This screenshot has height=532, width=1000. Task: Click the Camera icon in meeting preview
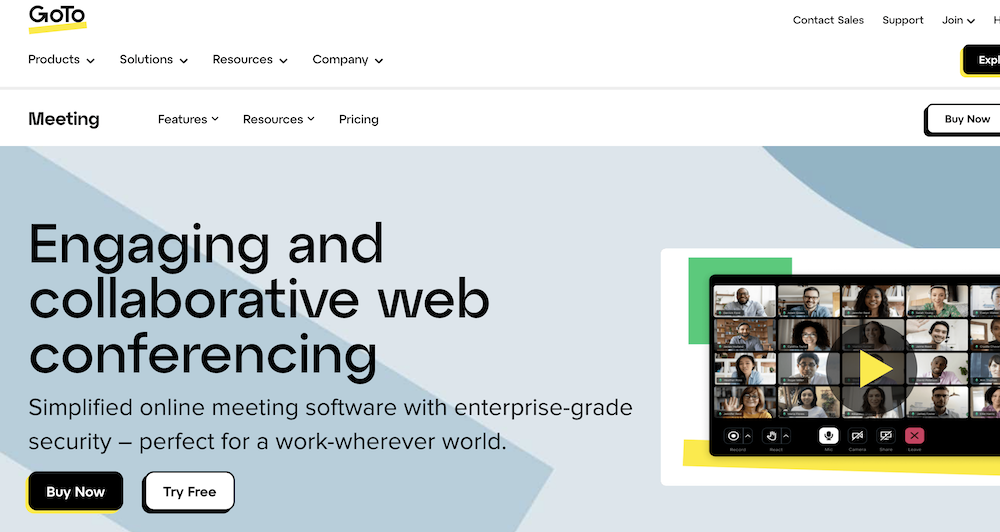[x=857, y=436]
